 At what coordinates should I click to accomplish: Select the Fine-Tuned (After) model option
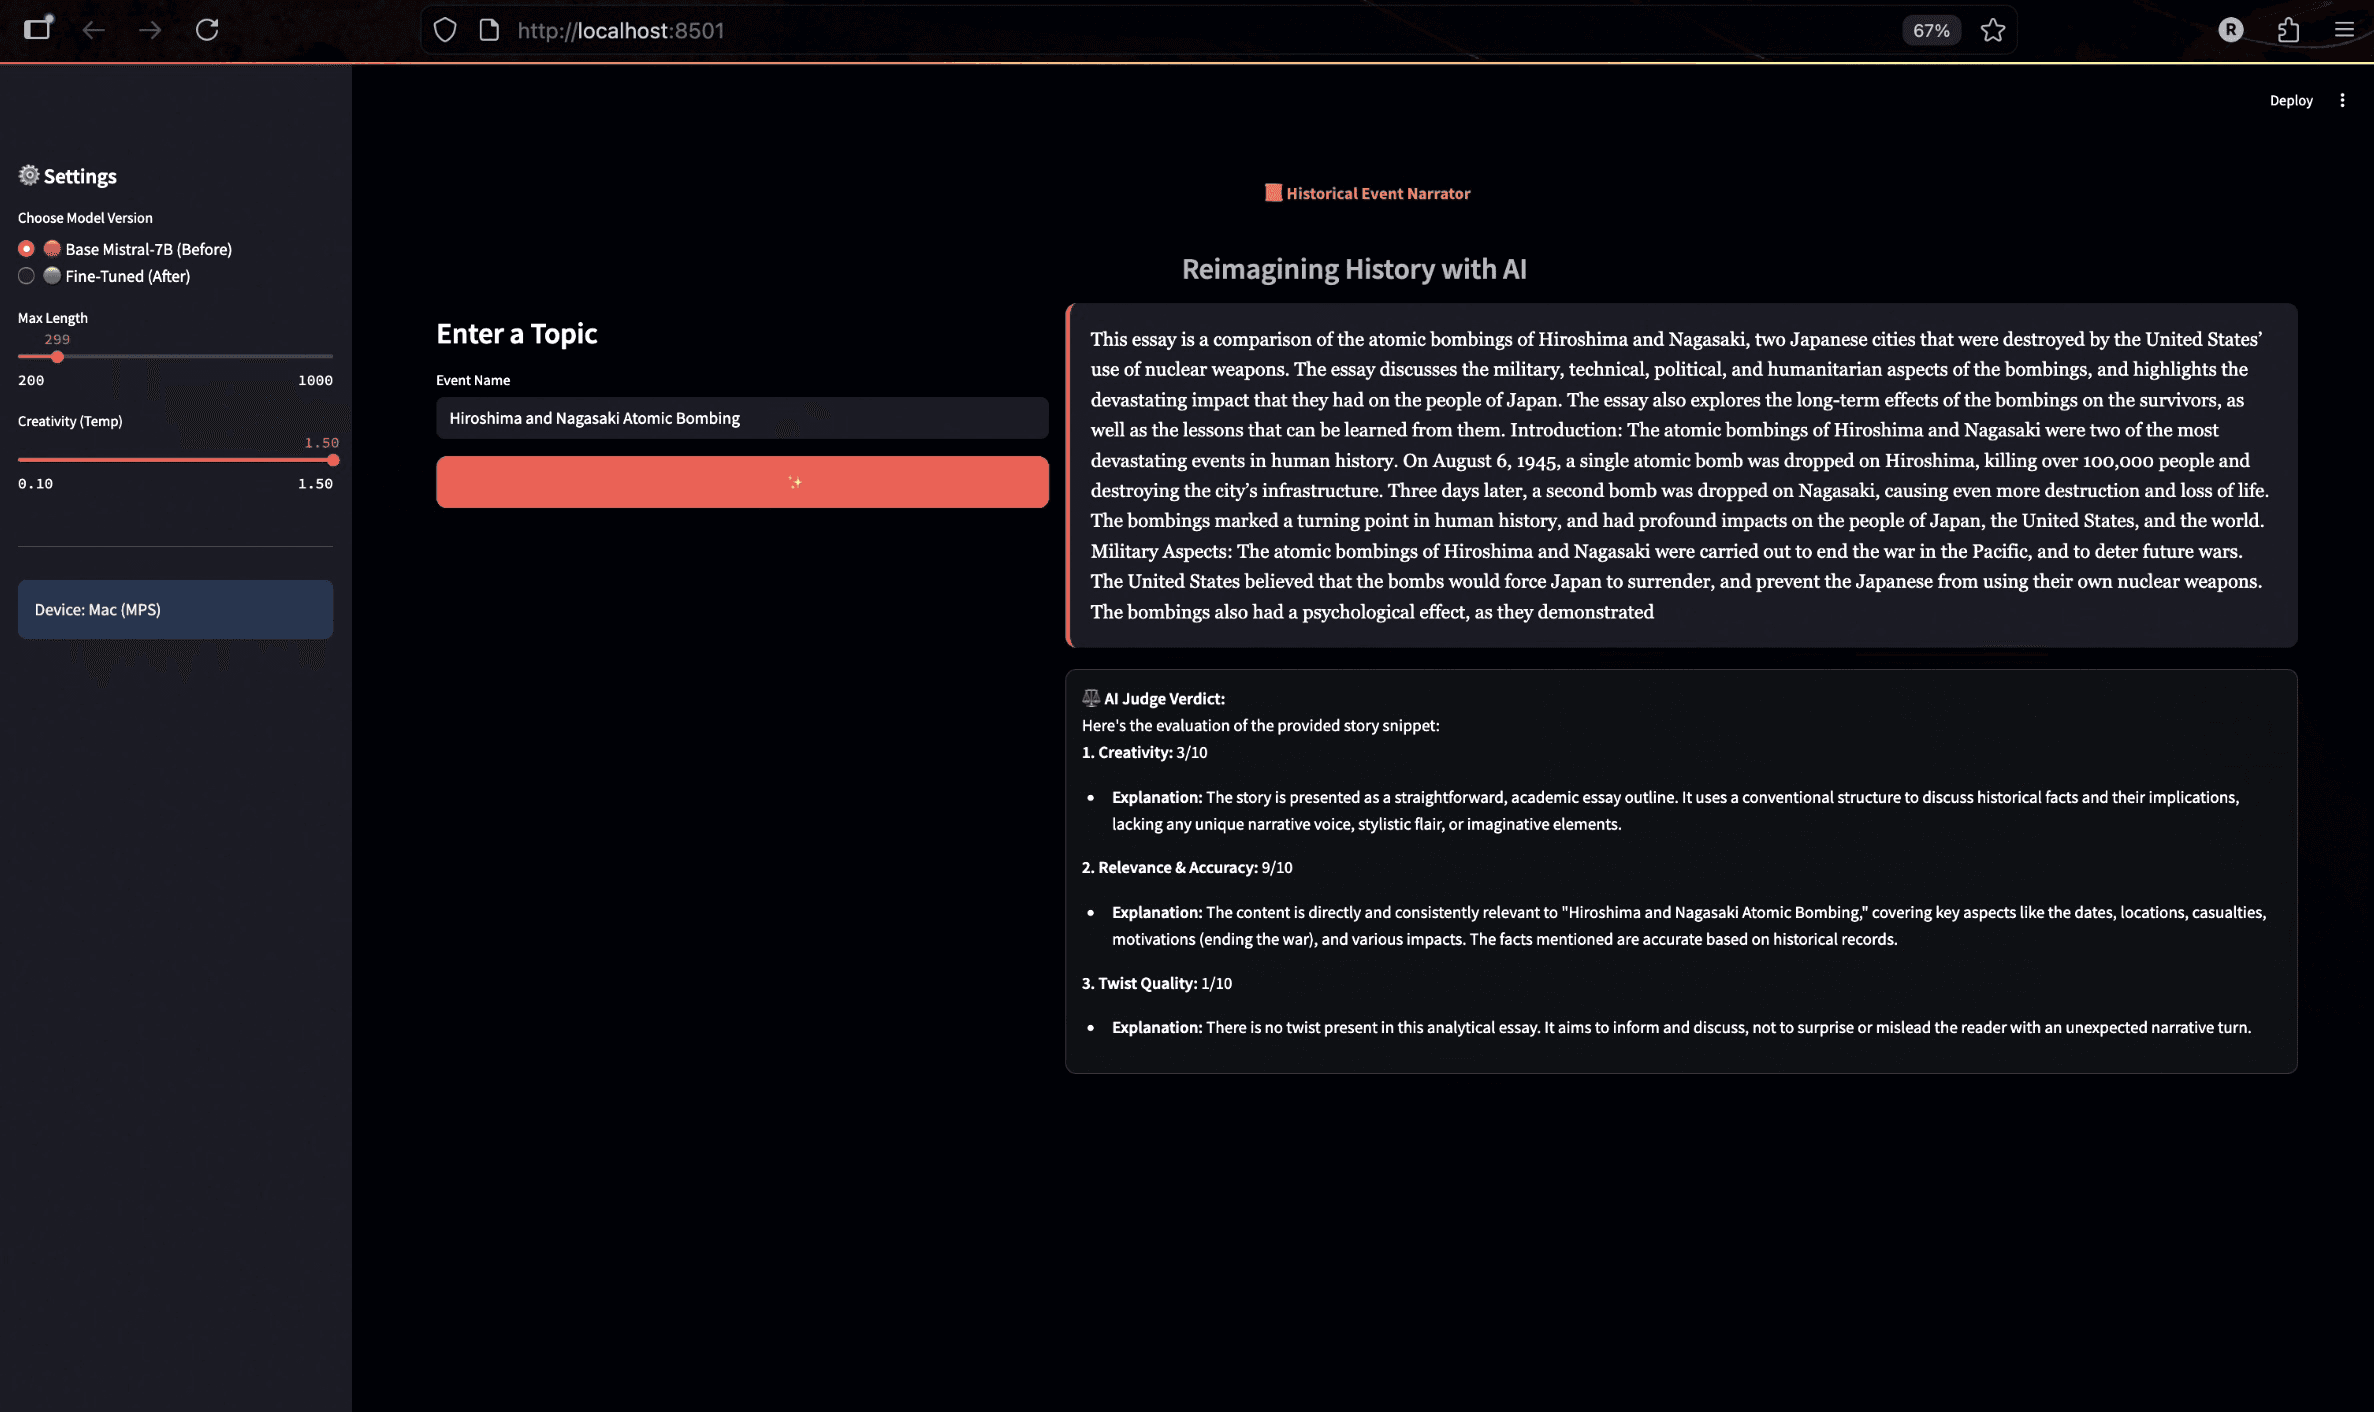coord(104,276)
